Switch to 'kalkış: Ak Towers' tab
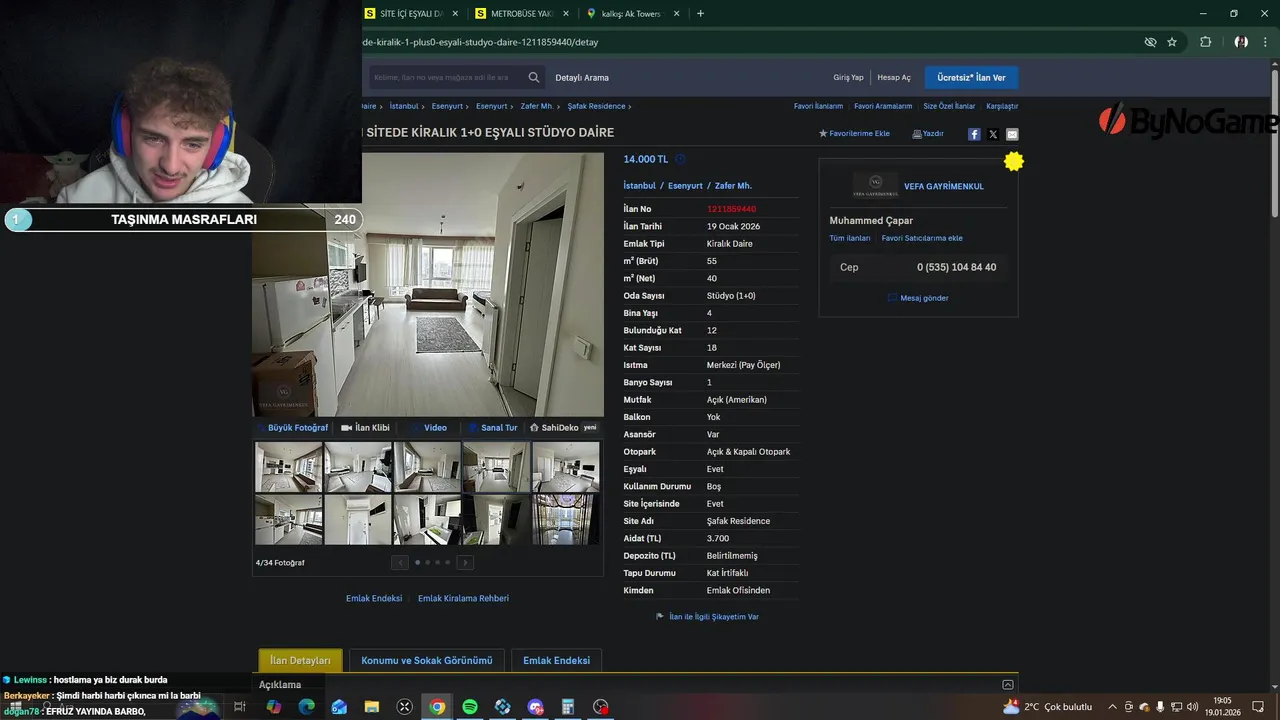 [631, 14]
